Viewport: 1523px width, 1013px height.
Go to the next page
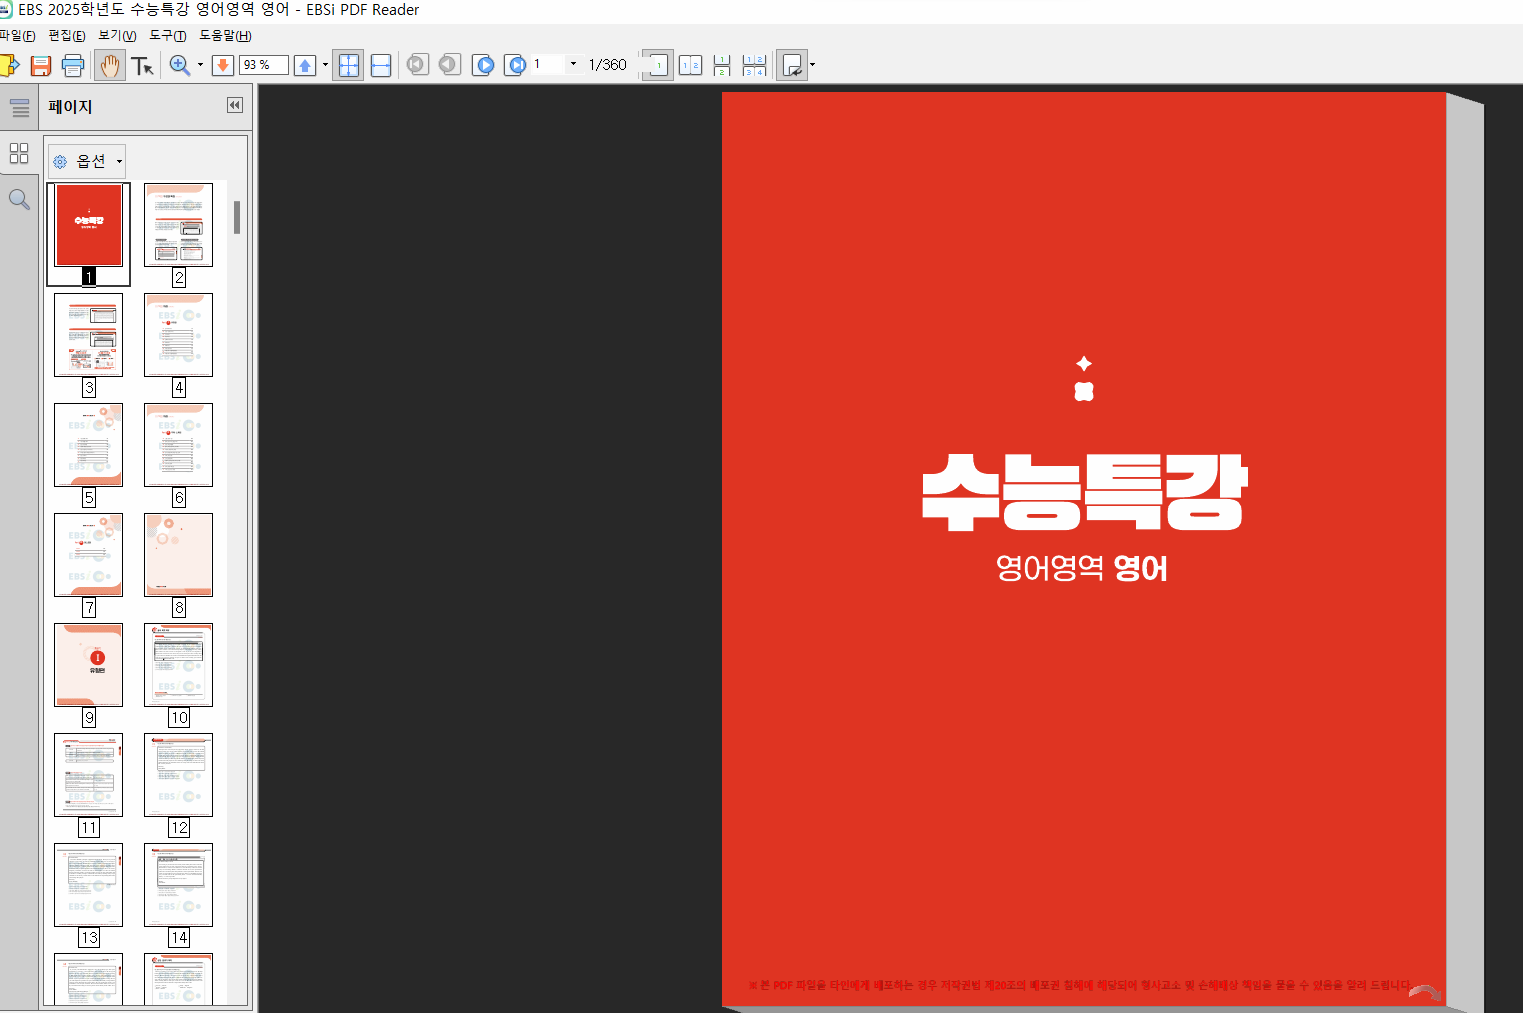[483, 65]
